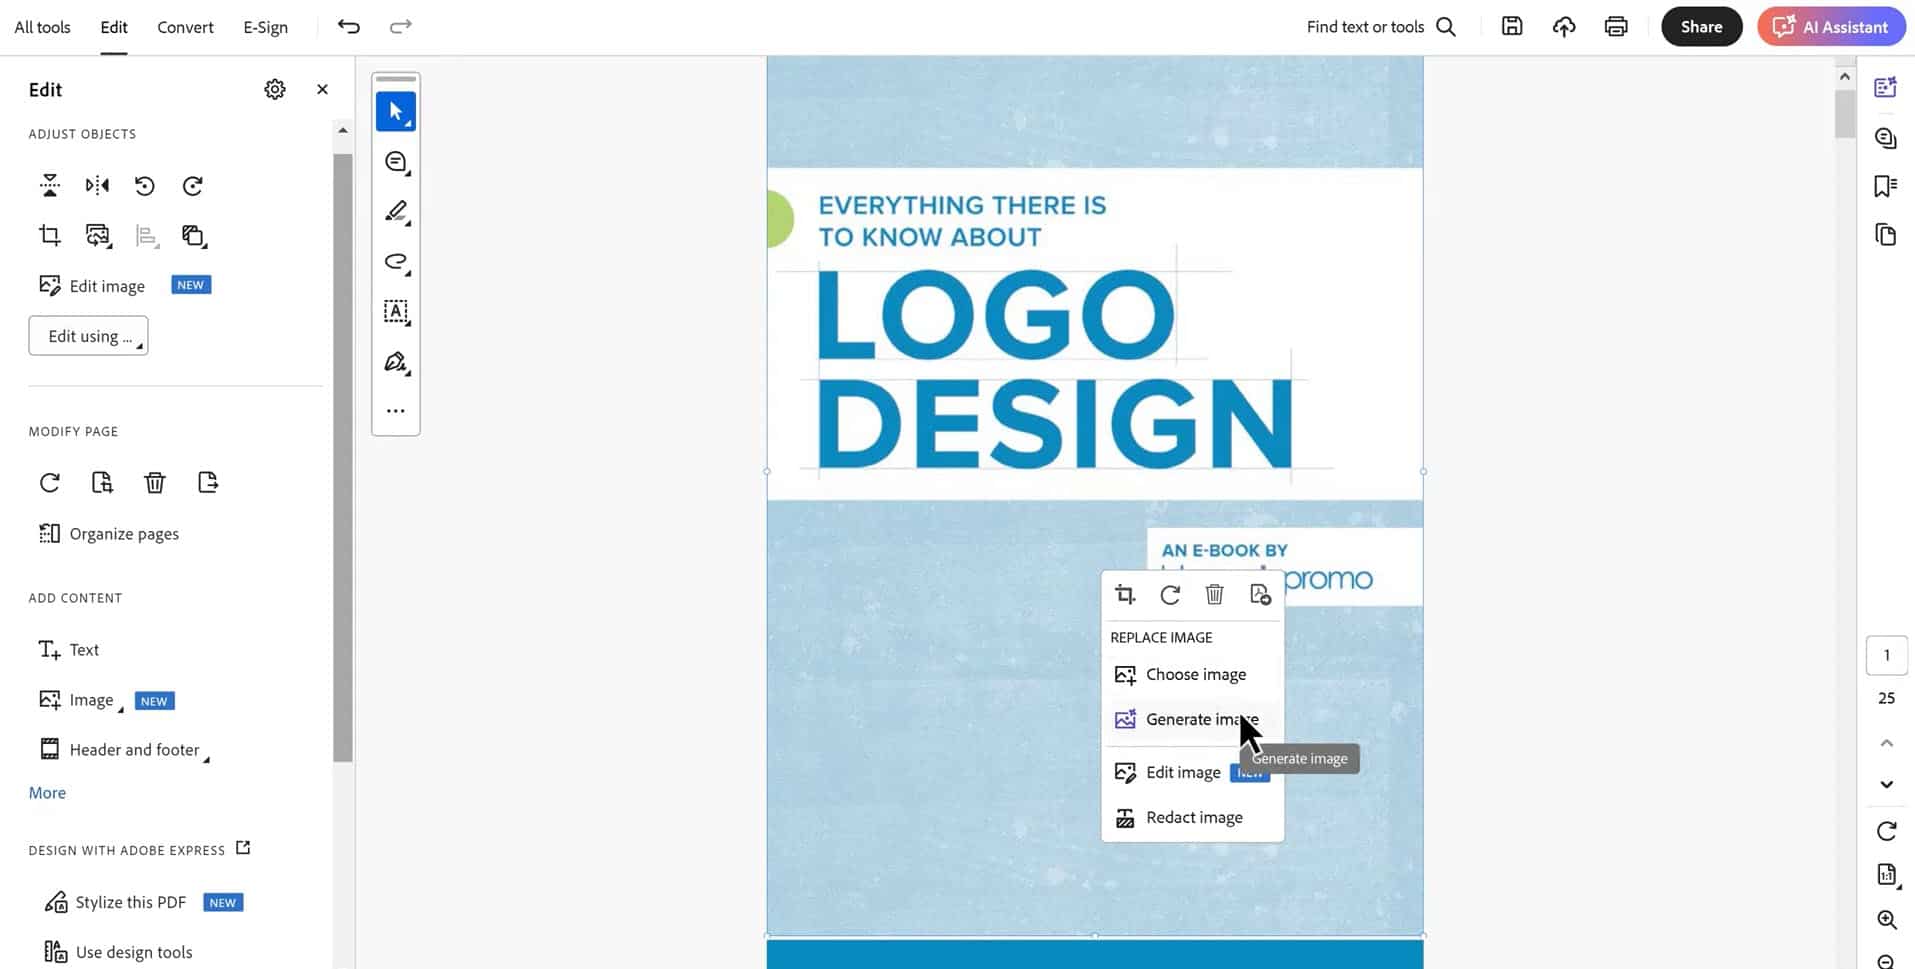Select the highlighter pen tool
The width and height of the screenshot is (1915, 969).
click(x=396, y=212)
